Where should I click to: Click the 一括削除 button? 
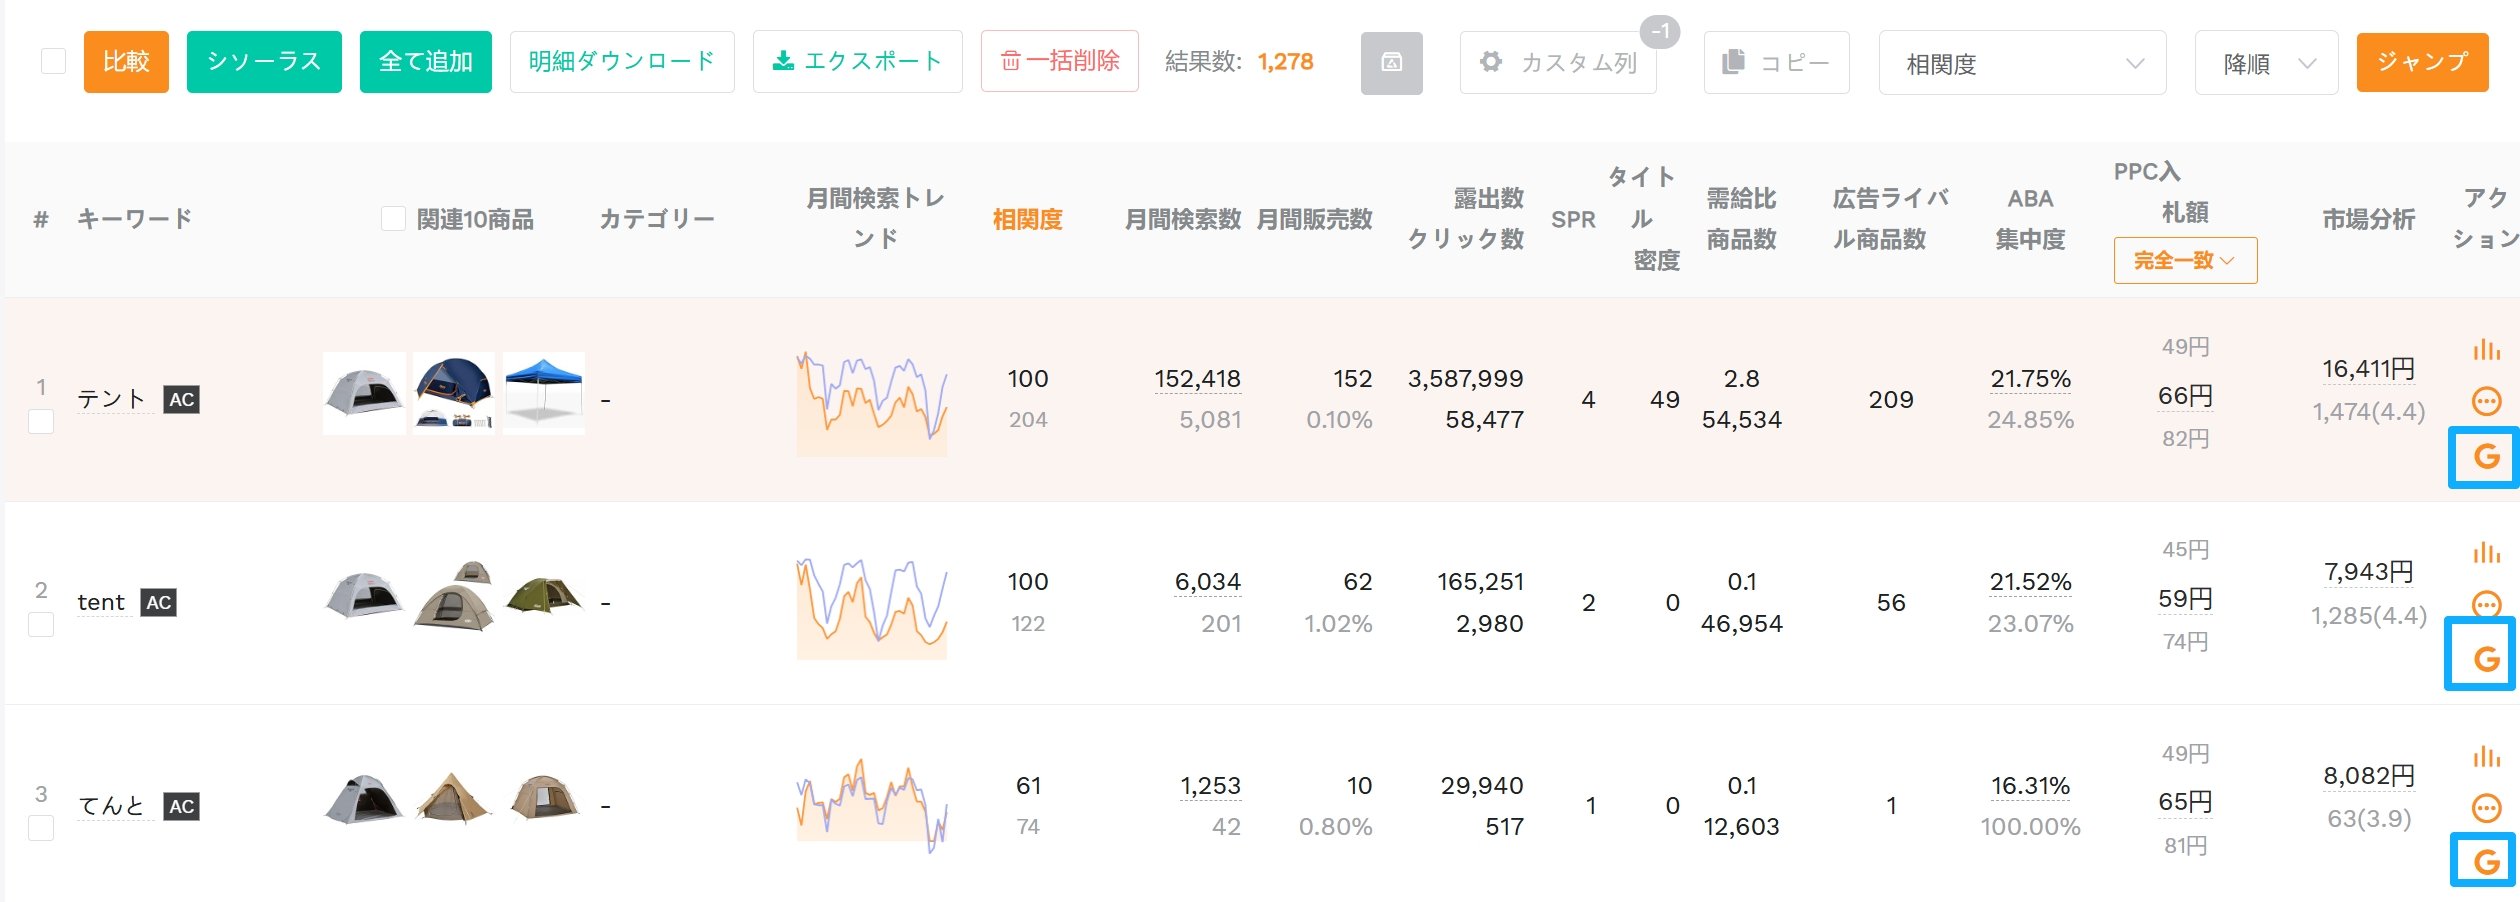(x=1059, y=61)
